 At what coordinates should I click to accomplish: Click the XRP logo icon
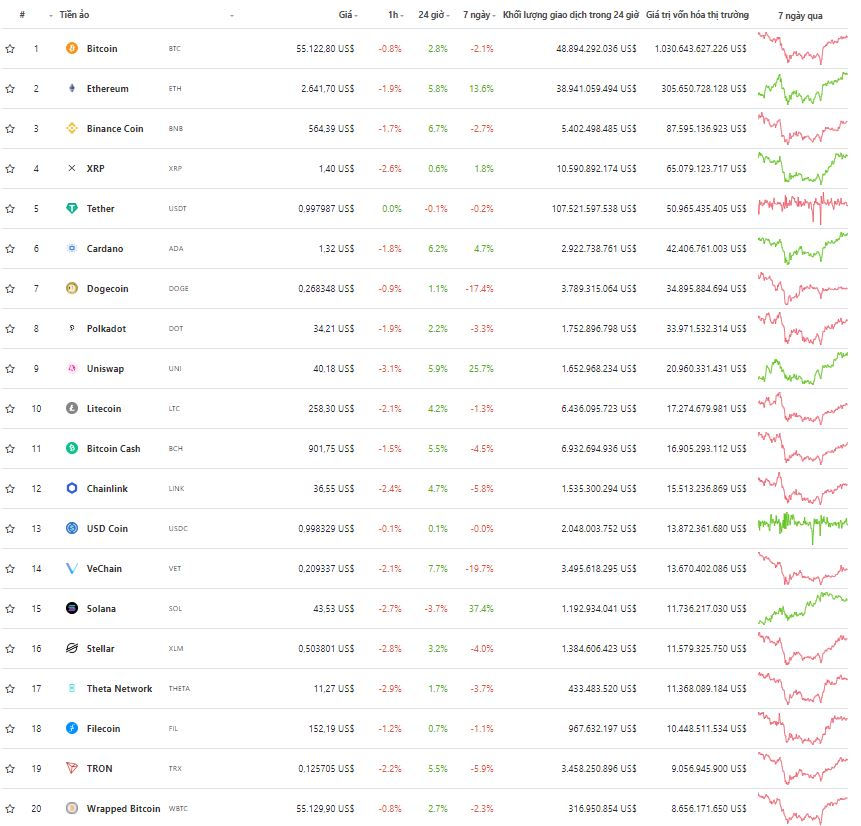click(x=72, y=169)
